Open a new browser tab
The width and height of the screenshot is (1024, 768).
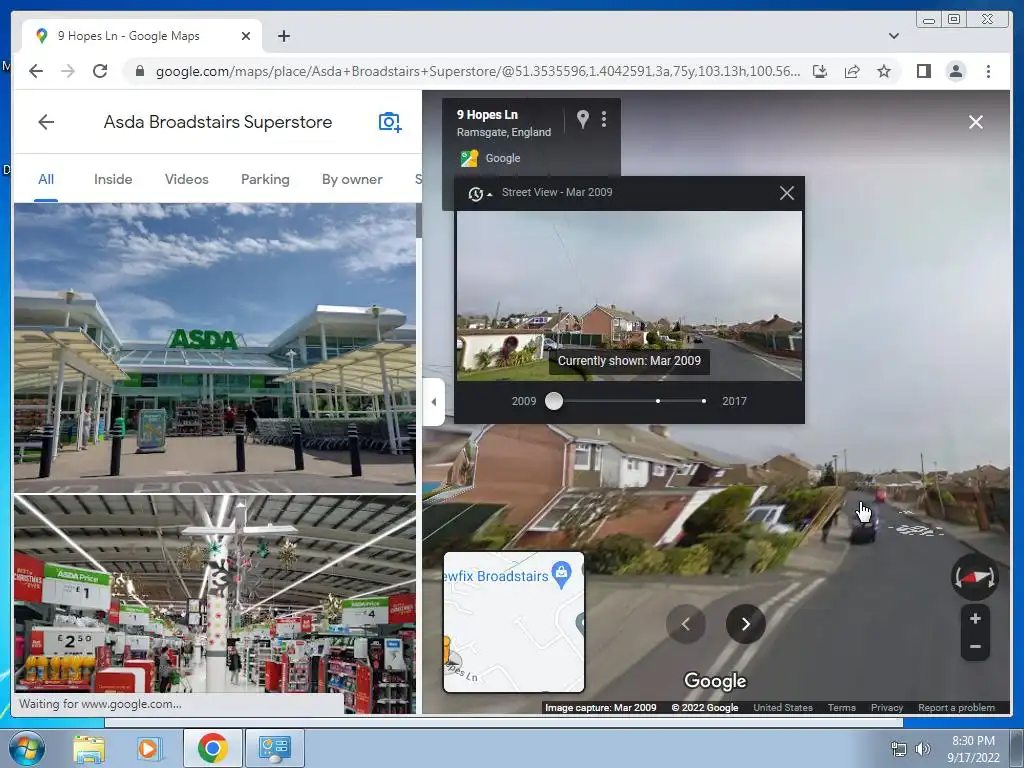(x=283, y=36)
